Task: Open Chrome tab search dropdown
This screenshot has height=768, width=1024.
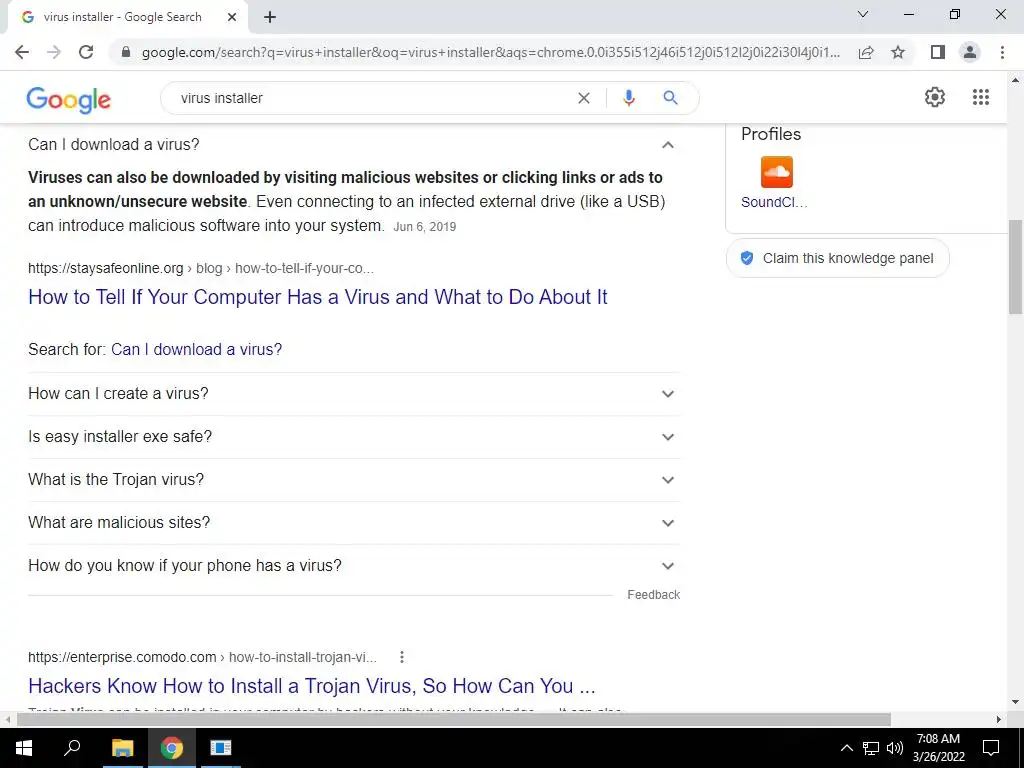Action: 863,14
